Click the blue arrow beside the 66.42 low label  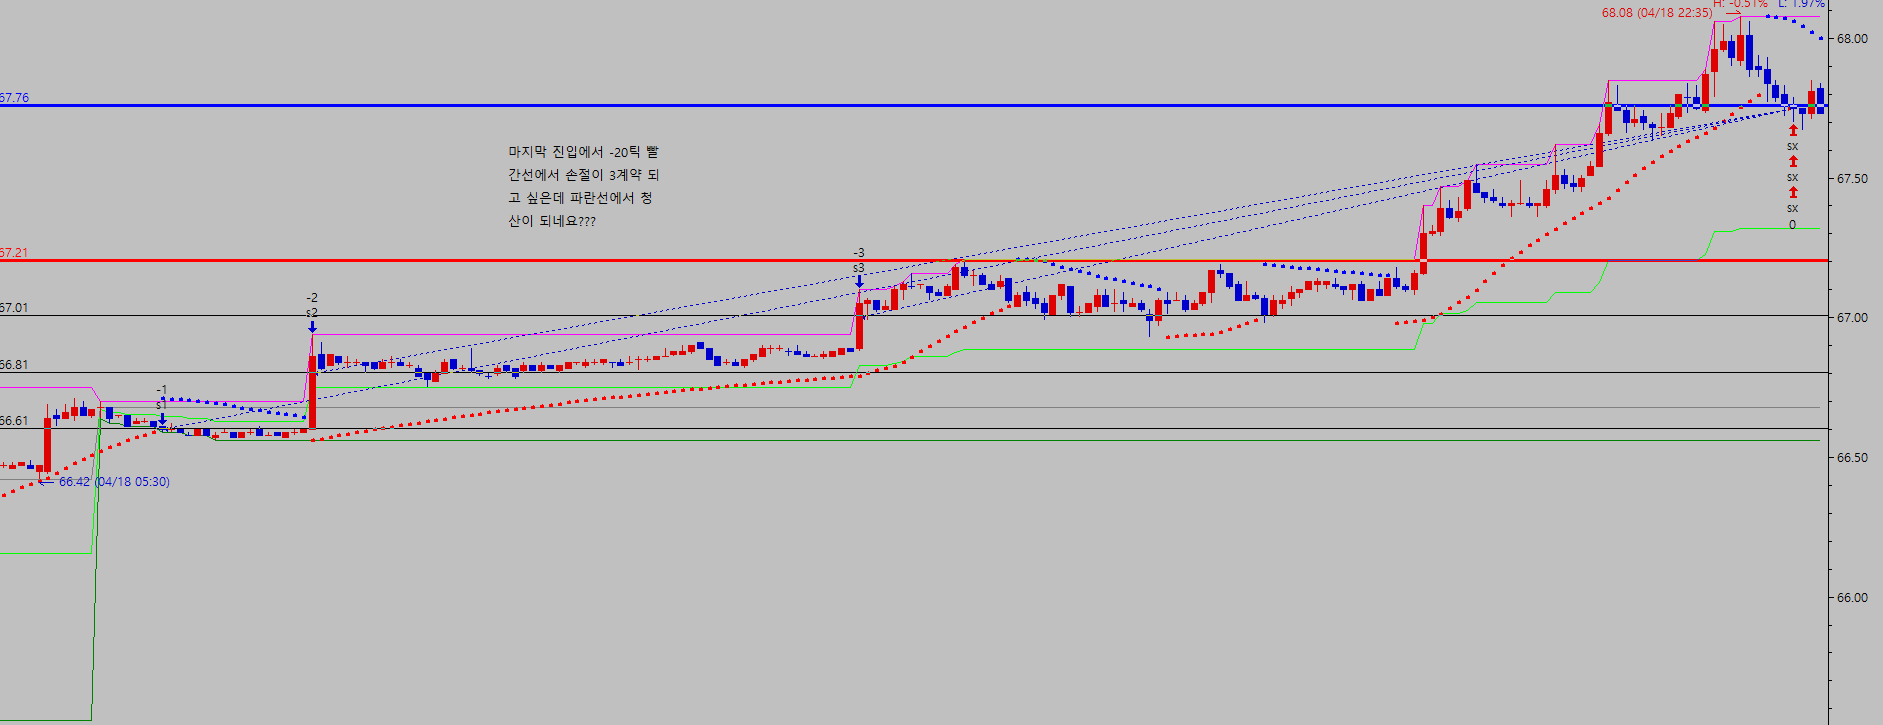point(46,482)
